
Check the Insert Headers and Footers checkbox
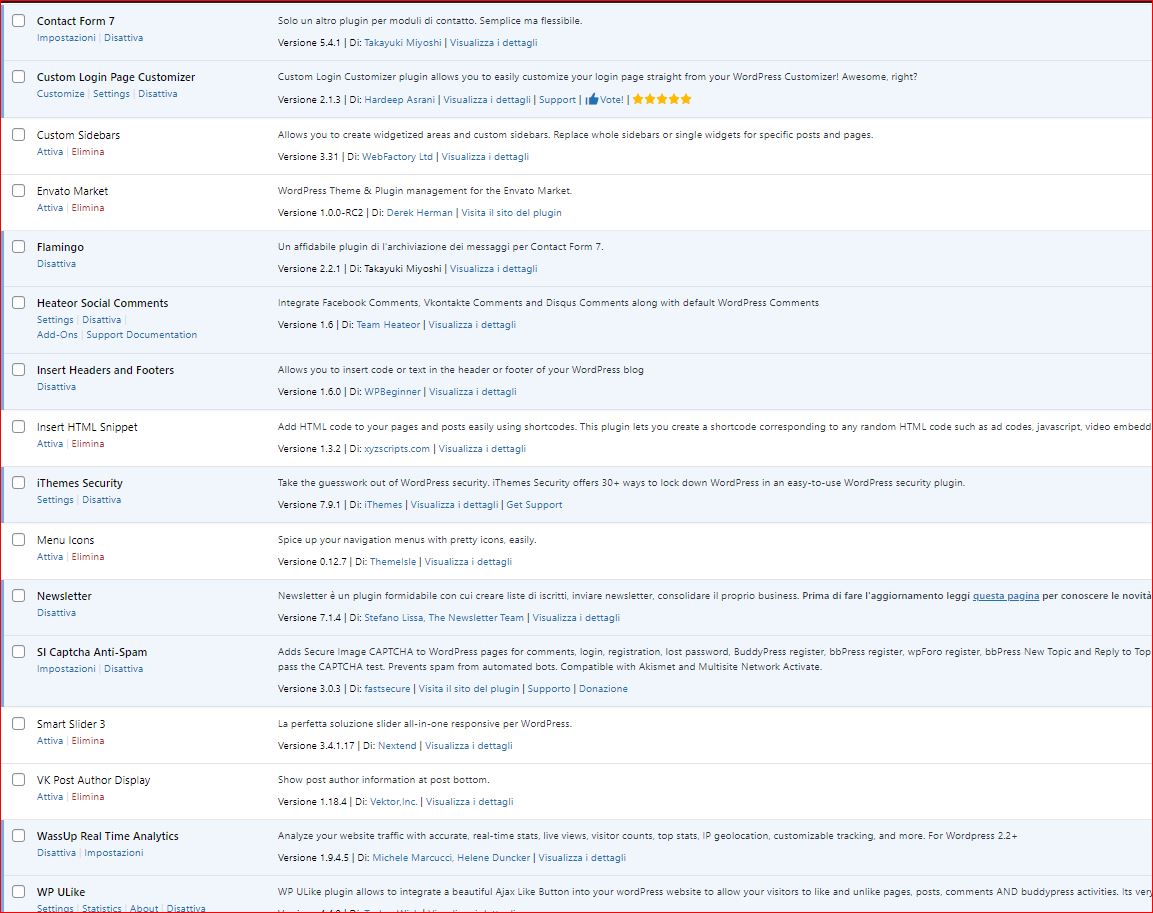18,369
